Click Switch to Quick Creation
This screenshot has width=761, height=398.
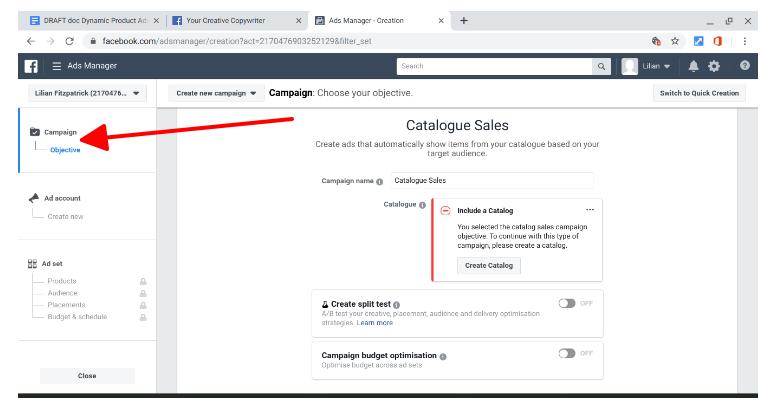tap(699, 93)
